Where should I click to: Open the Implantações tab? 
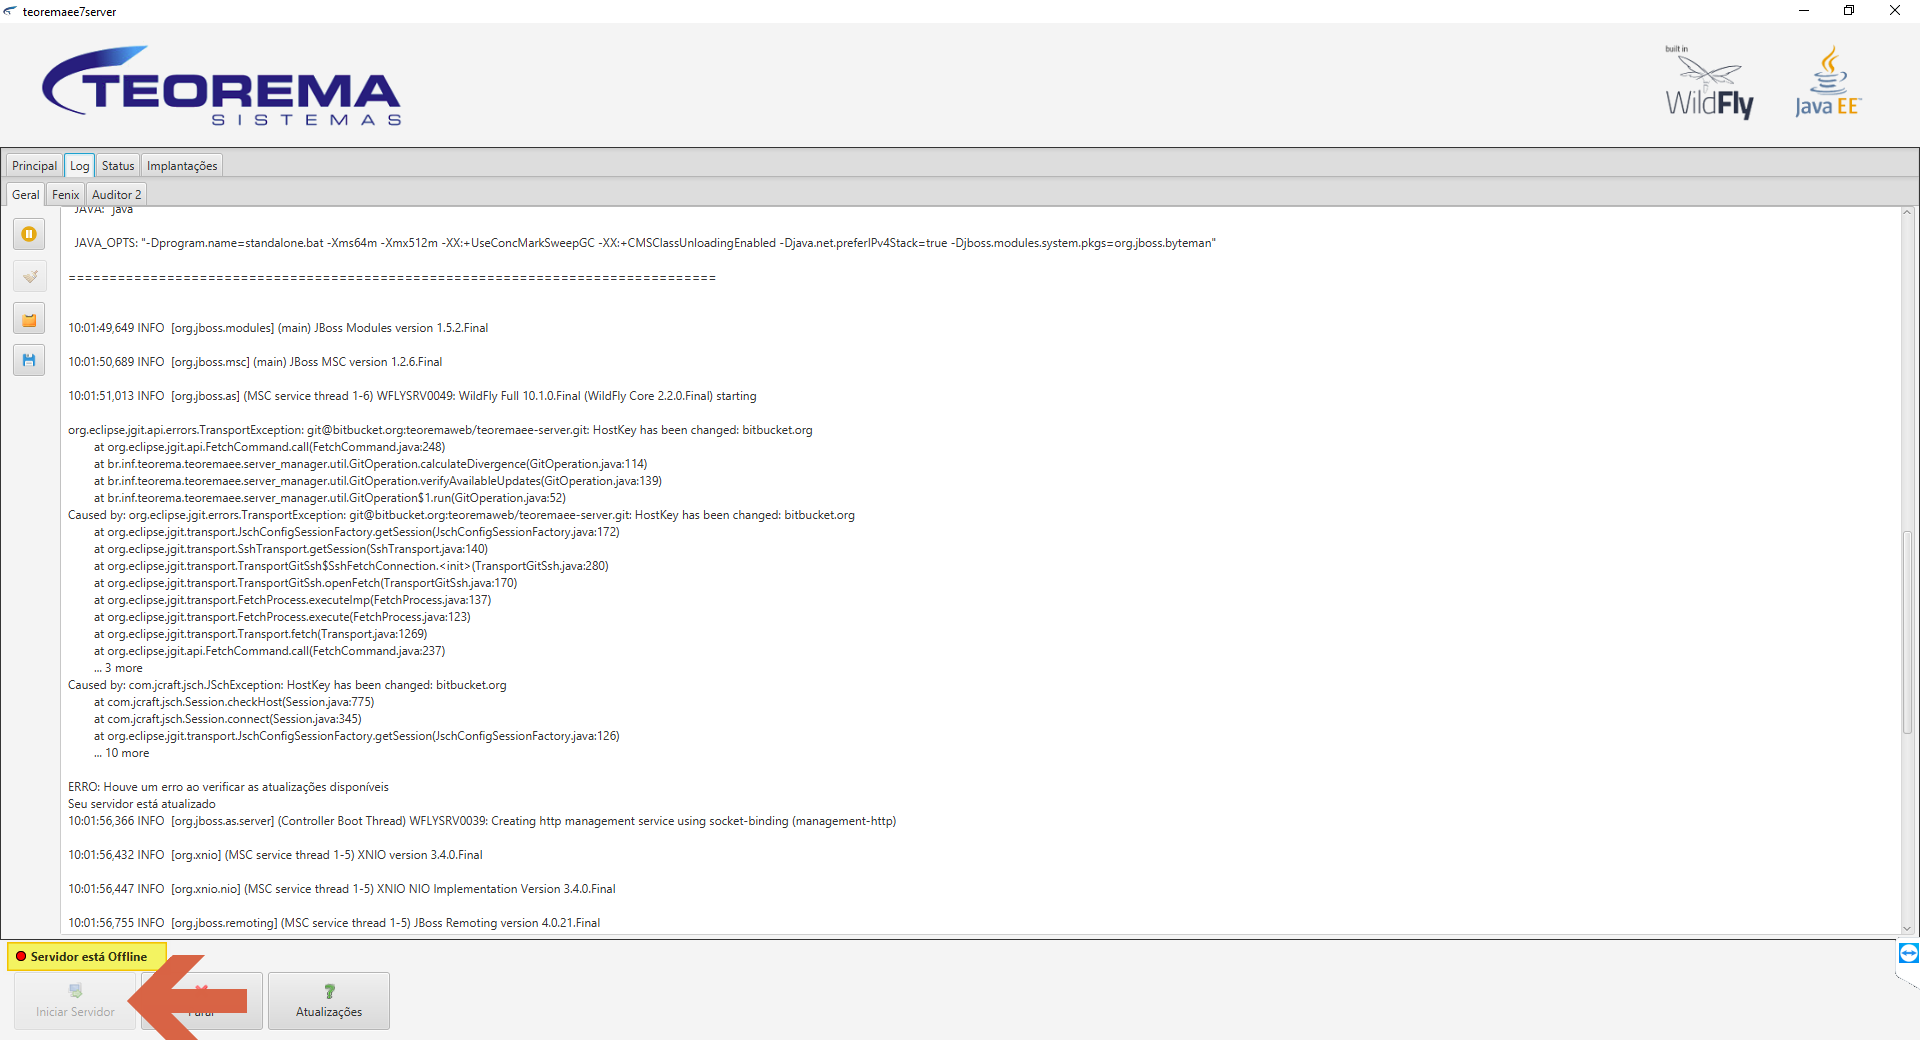[182, 166]
